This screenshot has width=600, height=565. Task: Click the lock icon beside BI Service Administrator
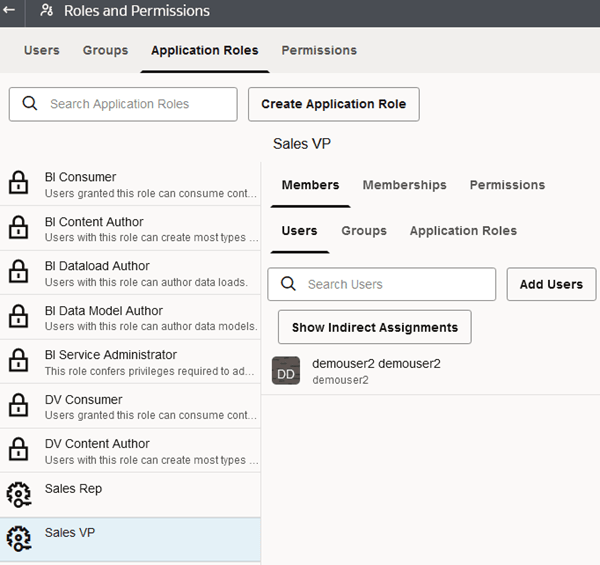18,362
